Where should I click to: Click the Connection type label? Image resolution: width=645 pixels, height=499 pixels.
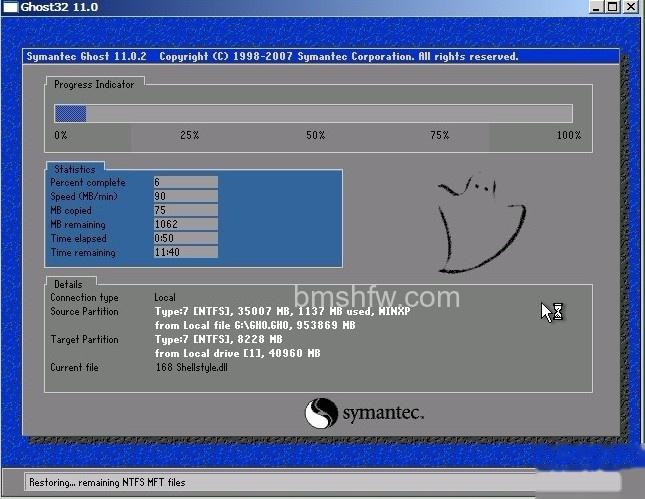[84, 297]
